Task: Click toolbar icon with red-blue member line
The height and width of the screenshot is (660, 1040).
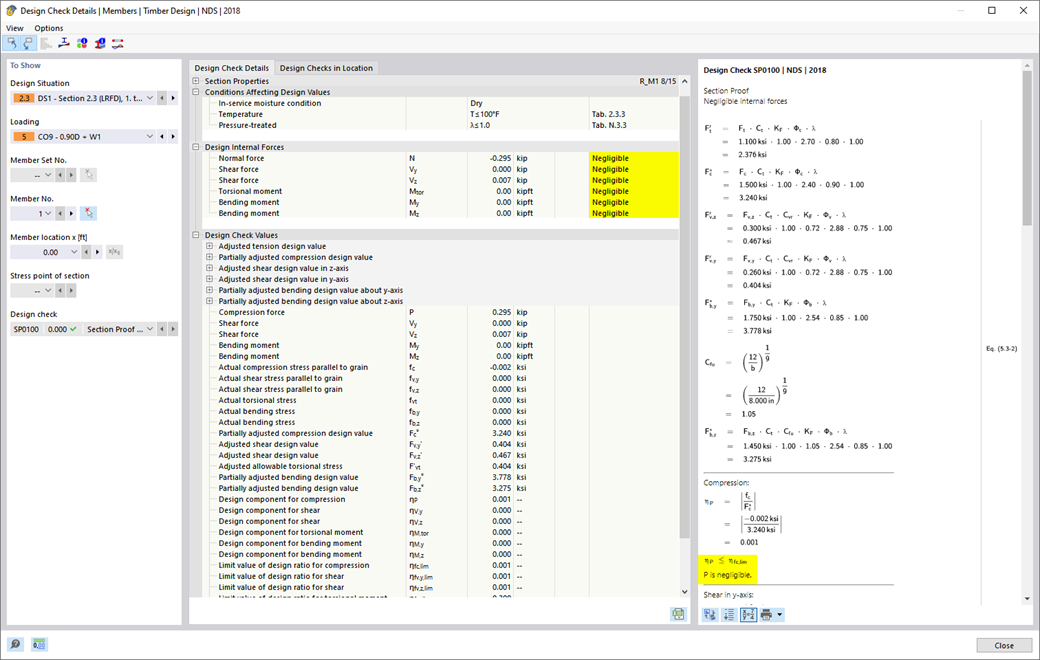Action: click(x=117, y=43)
